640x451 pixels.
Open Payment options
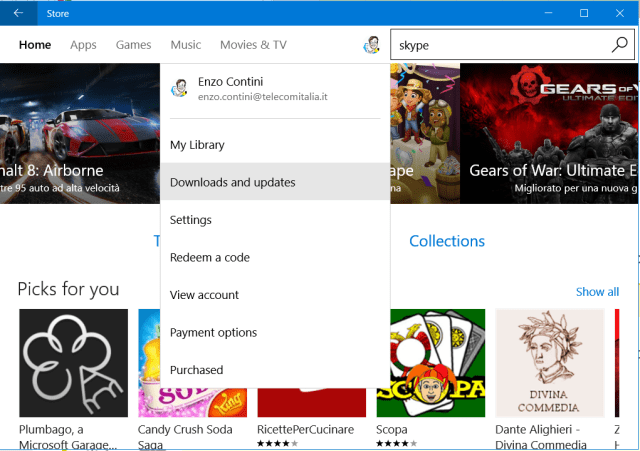tap(275, 333)
